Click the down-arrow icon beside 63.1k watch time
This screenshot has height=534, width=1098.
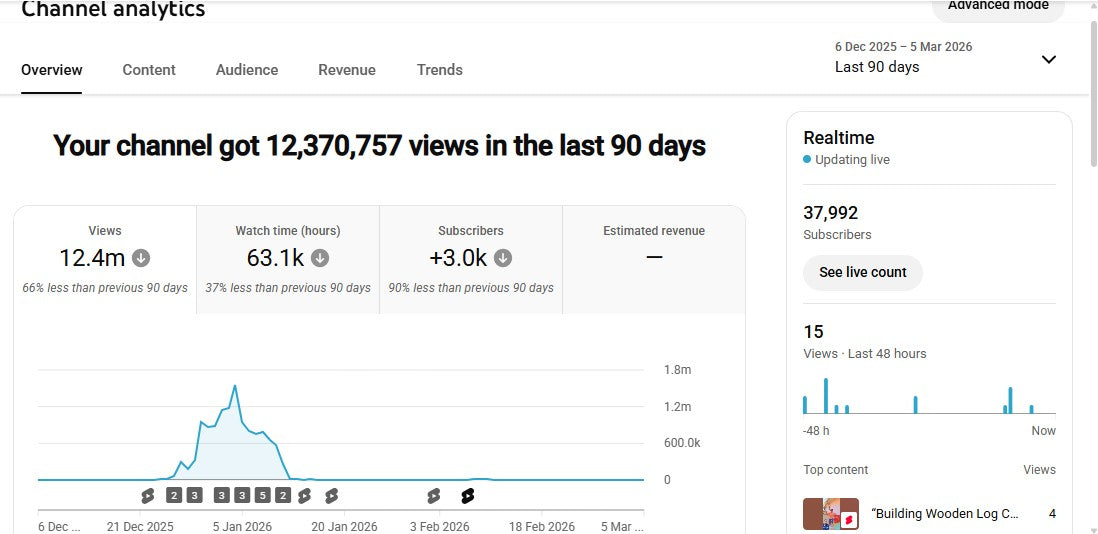[x=320, y=258]
